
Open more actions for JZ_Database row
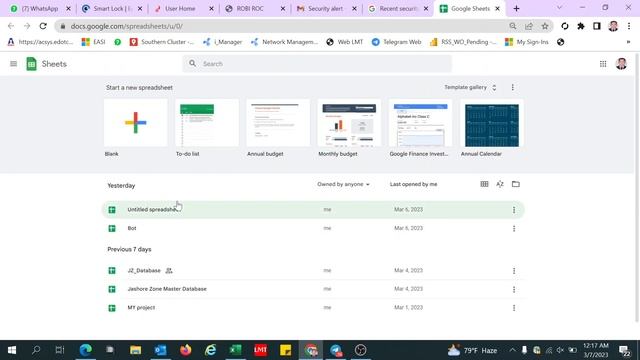[514, 271]
